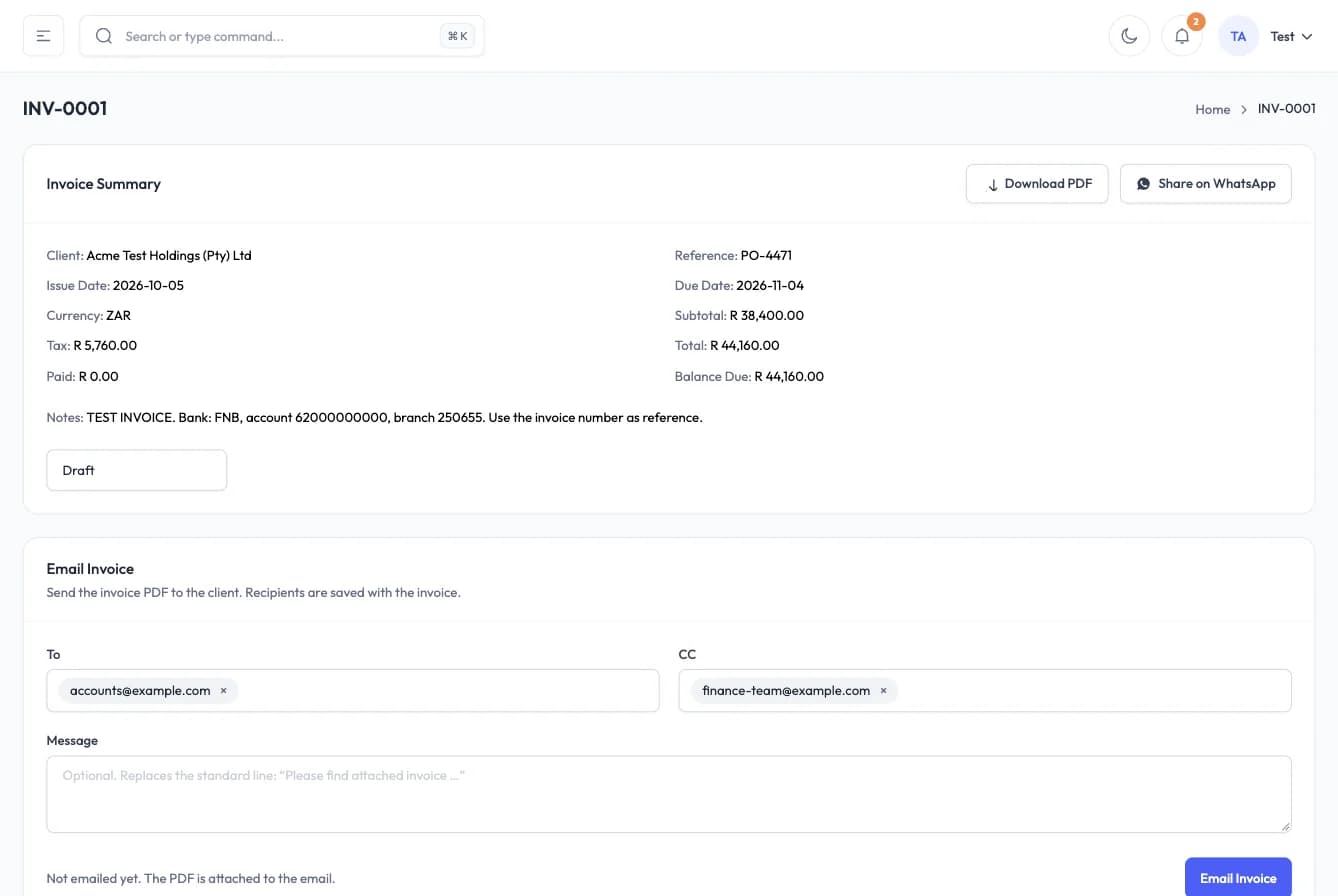Click the Paid amount R 0.00
This screenshot has height=896, width=1338.
(x=98, y=377)
